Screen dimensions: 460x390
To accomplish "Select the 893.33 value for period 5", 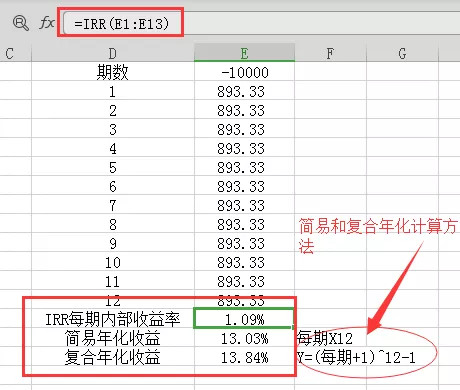I will click(244, 167).
